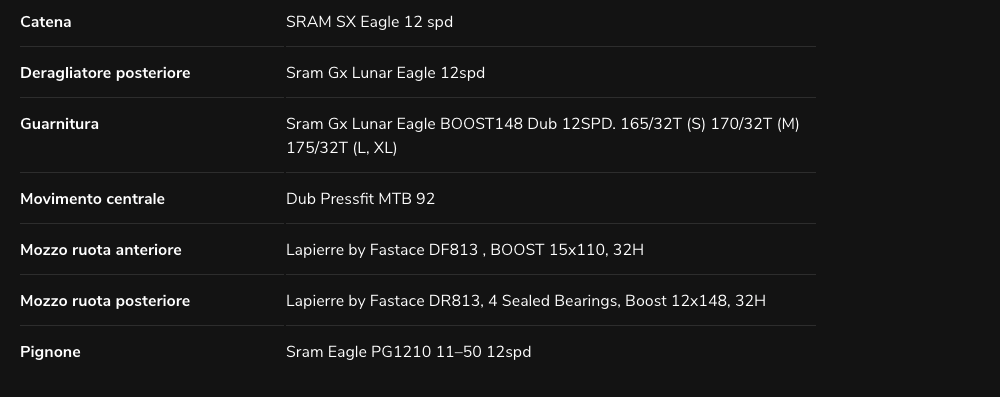1000x397 pixels.
Task: Click the Pignone row label
Action: click(50, 352)
